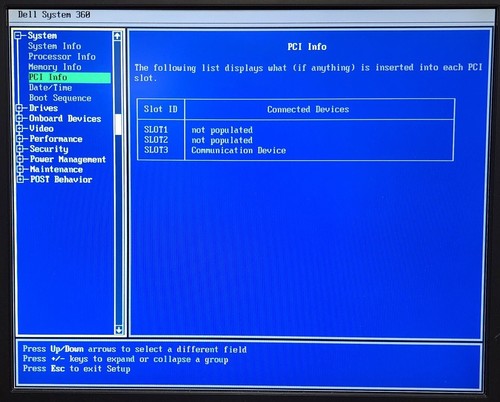The width and height of the screenshot is (500, 402).
Task: Expand the Maintenance group
Action: pos(20,169)
